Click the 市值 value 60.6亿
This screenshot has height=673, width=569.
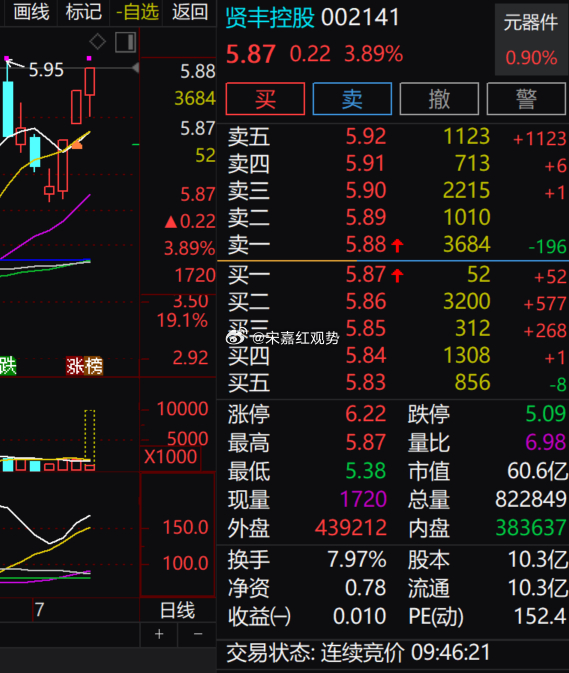(x=537, y=471)
